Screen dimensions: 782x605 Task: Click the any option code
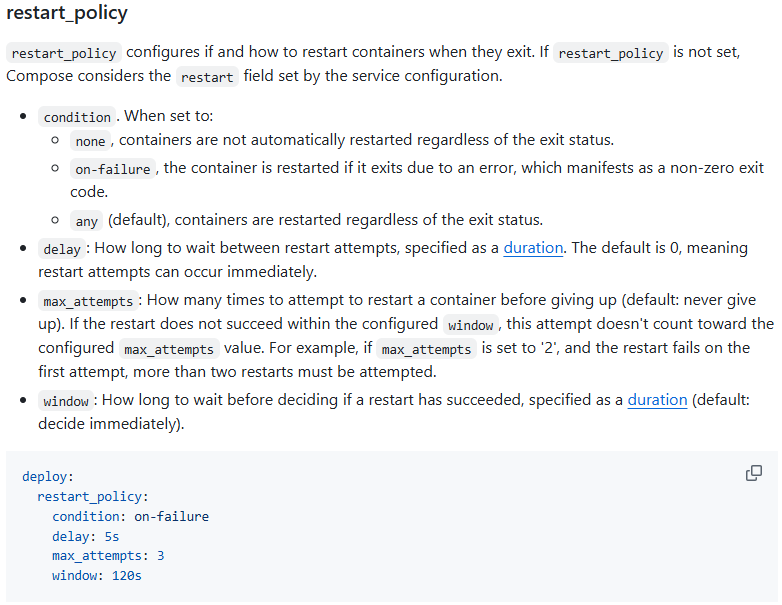pyautogui.click(x=86, y=221)
